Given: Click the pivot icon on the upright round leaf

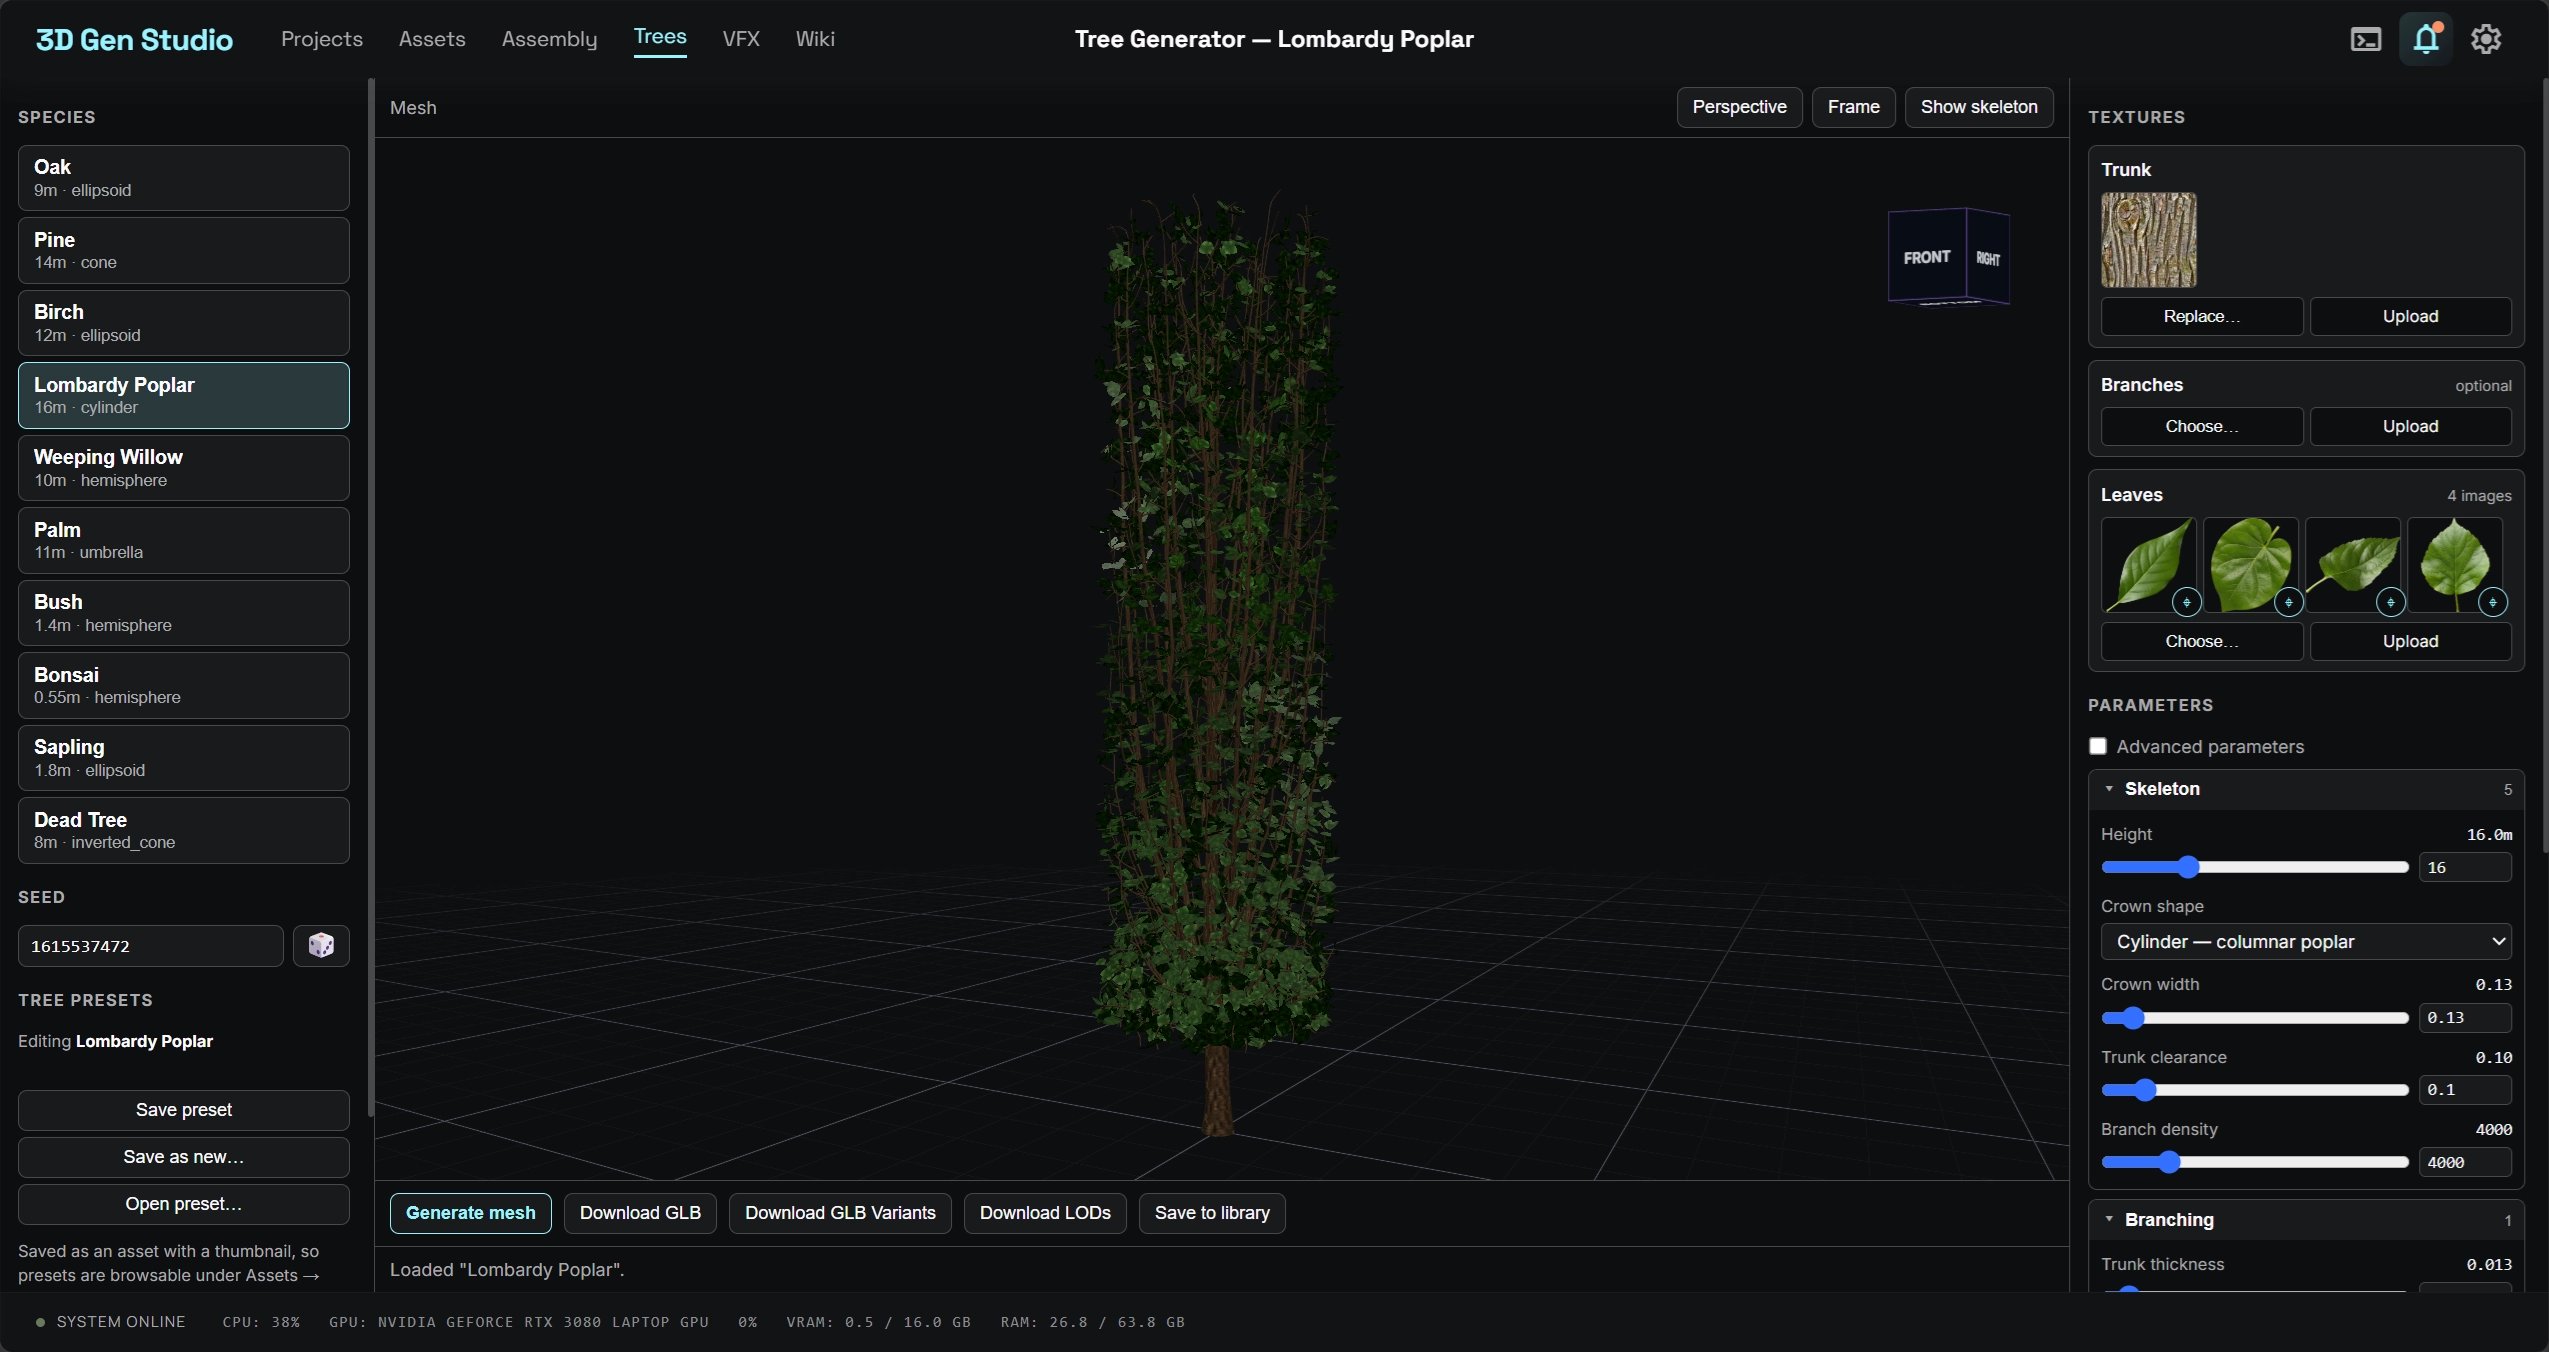Looking at the screenshot, I should click(2493, 602).
